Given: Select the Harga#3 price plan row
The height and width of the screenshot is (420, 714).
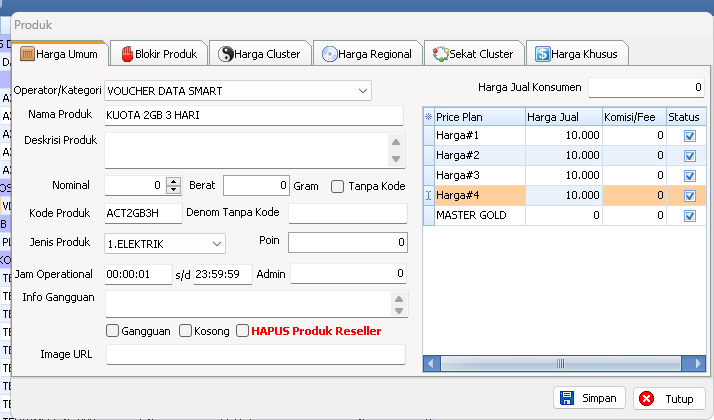Looking at the screenshot, I should coord(565,176).
